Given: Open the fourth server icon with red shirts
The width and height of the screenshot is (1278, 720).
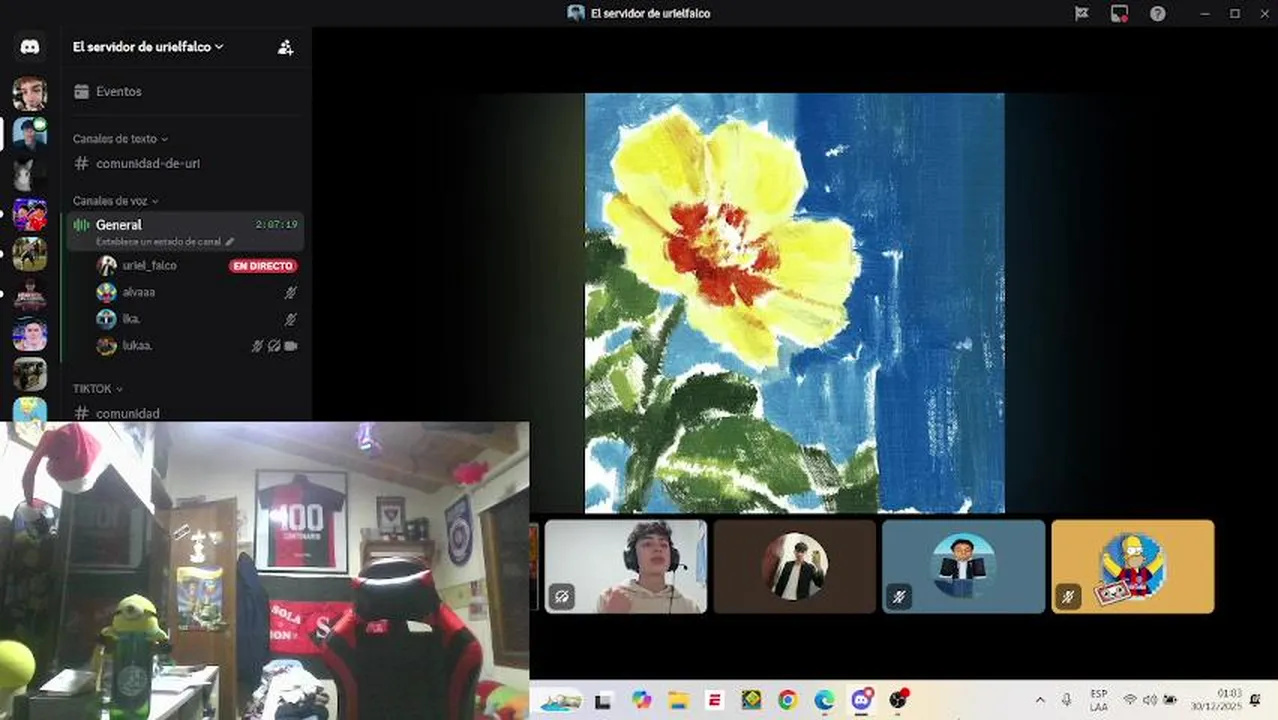Looking at the screenshot, I should click(x=30, y=214).
